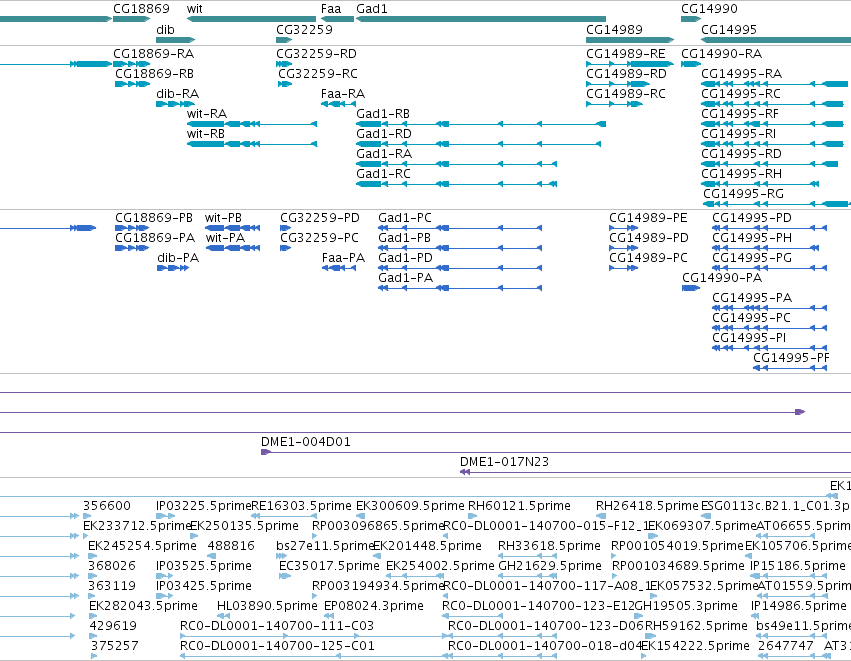
Task: Select EST IP03225.5prime
Action: [204, 506]
